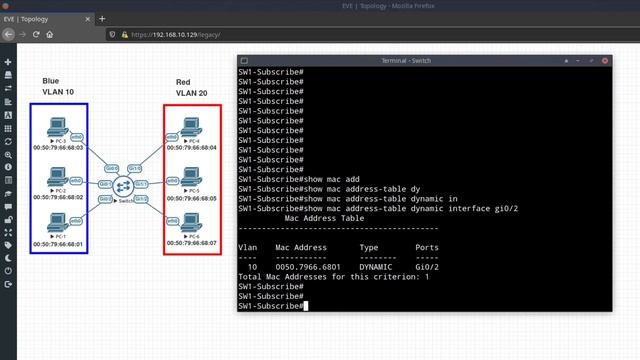Click the magnifier zoom icon in sidebar
This screenshot has height=360, width=640.
coord(8,155)
